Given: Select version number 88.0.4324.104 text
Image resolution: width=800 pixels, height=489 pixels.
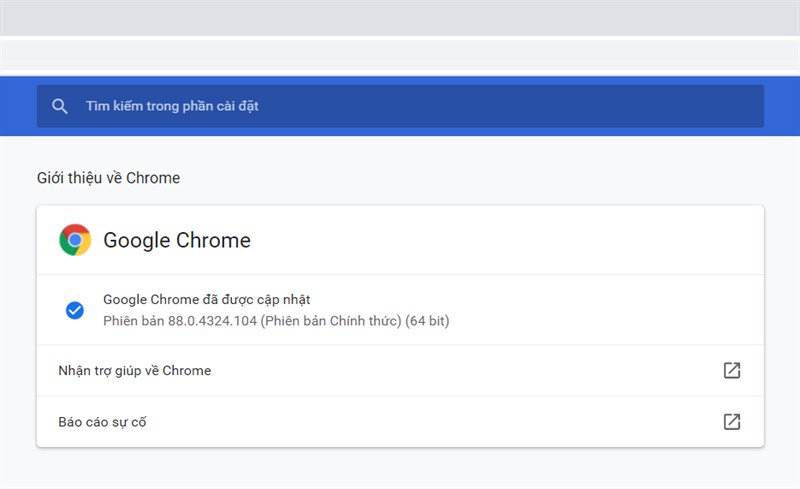Looking at the screenshot, I should 212,321.
